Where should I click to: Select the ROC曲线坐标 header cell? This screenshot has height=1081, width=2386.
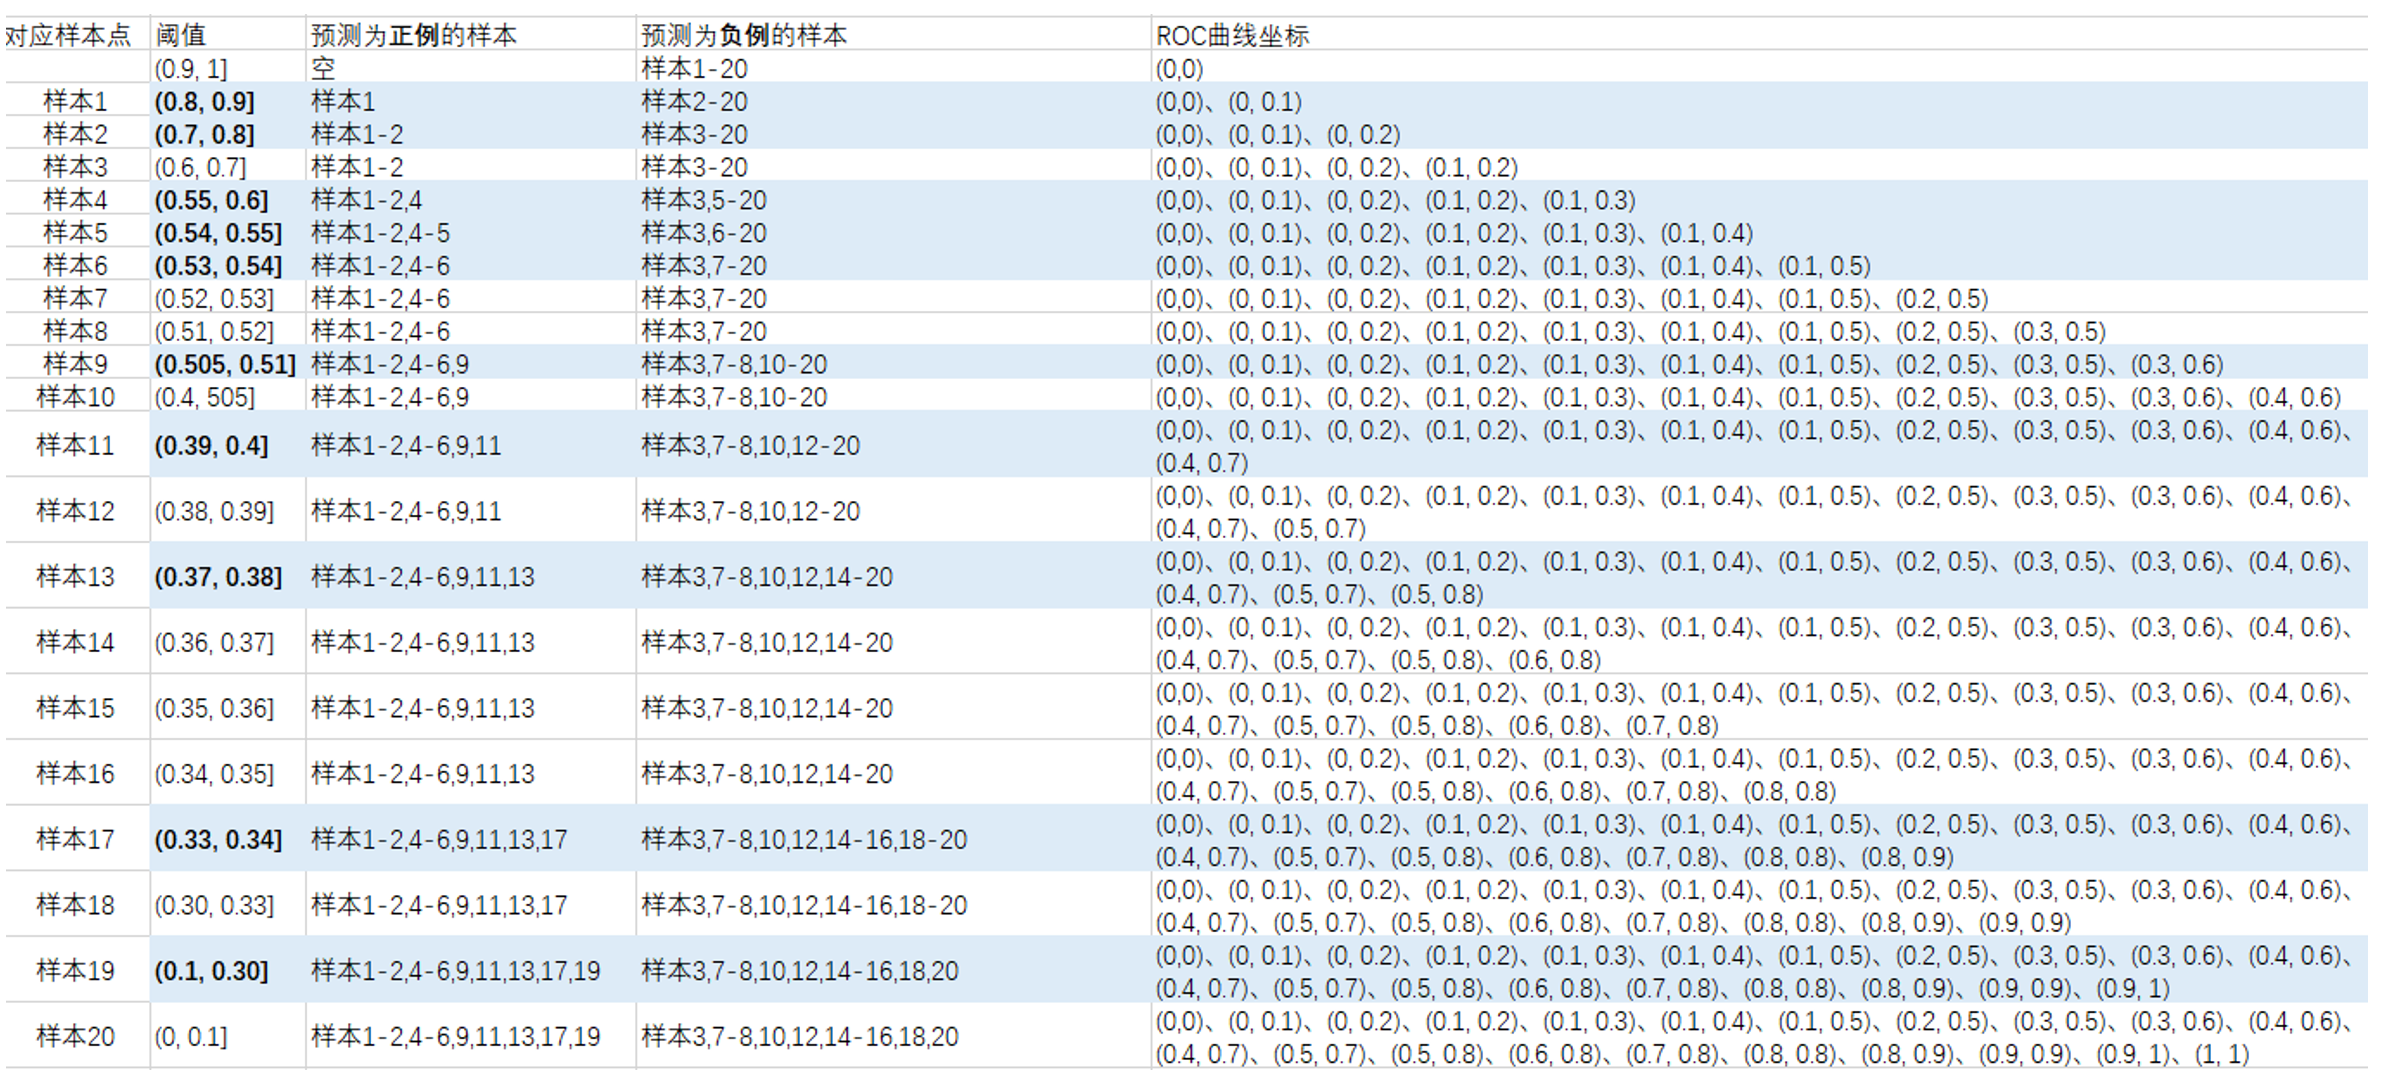1232,36
